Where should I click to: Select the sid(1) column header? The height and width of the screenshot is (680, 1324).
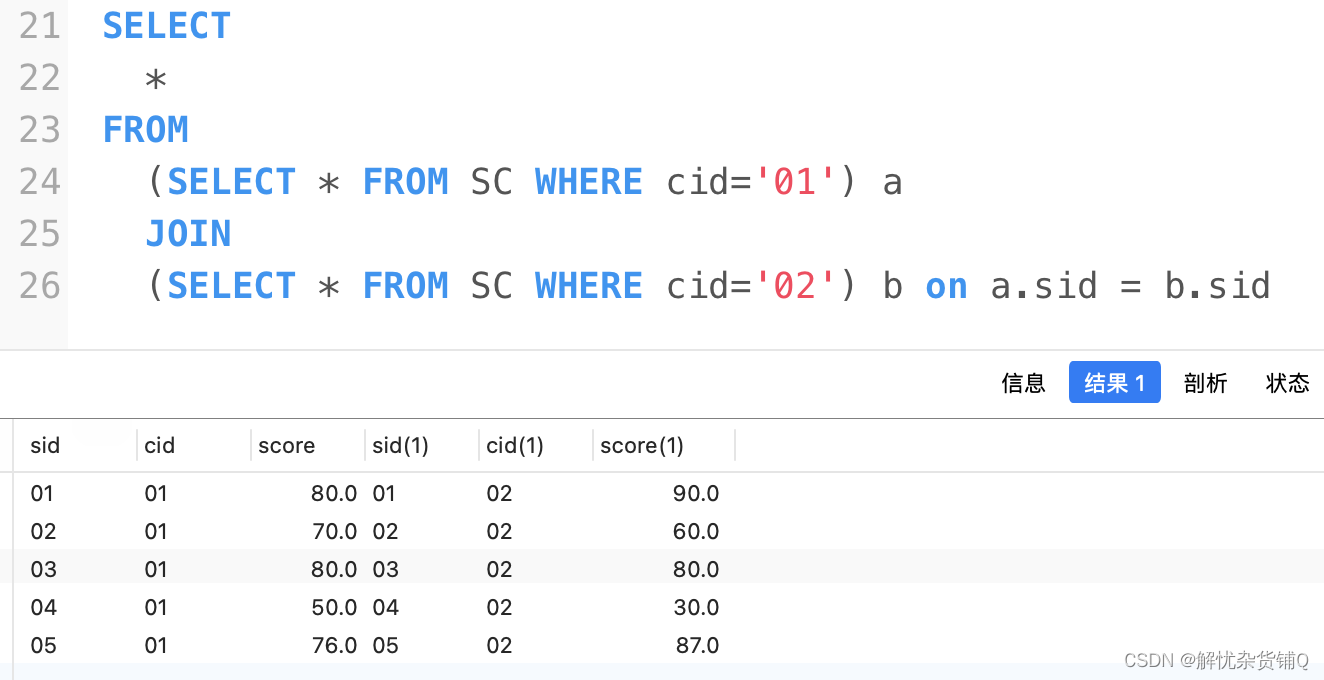(400, 446)
